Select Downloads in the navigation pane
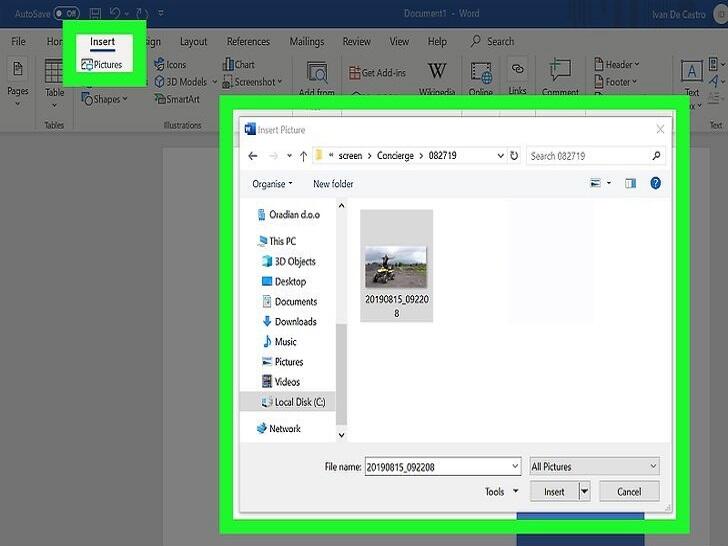728x546 pixels. [x=295, y=322]
